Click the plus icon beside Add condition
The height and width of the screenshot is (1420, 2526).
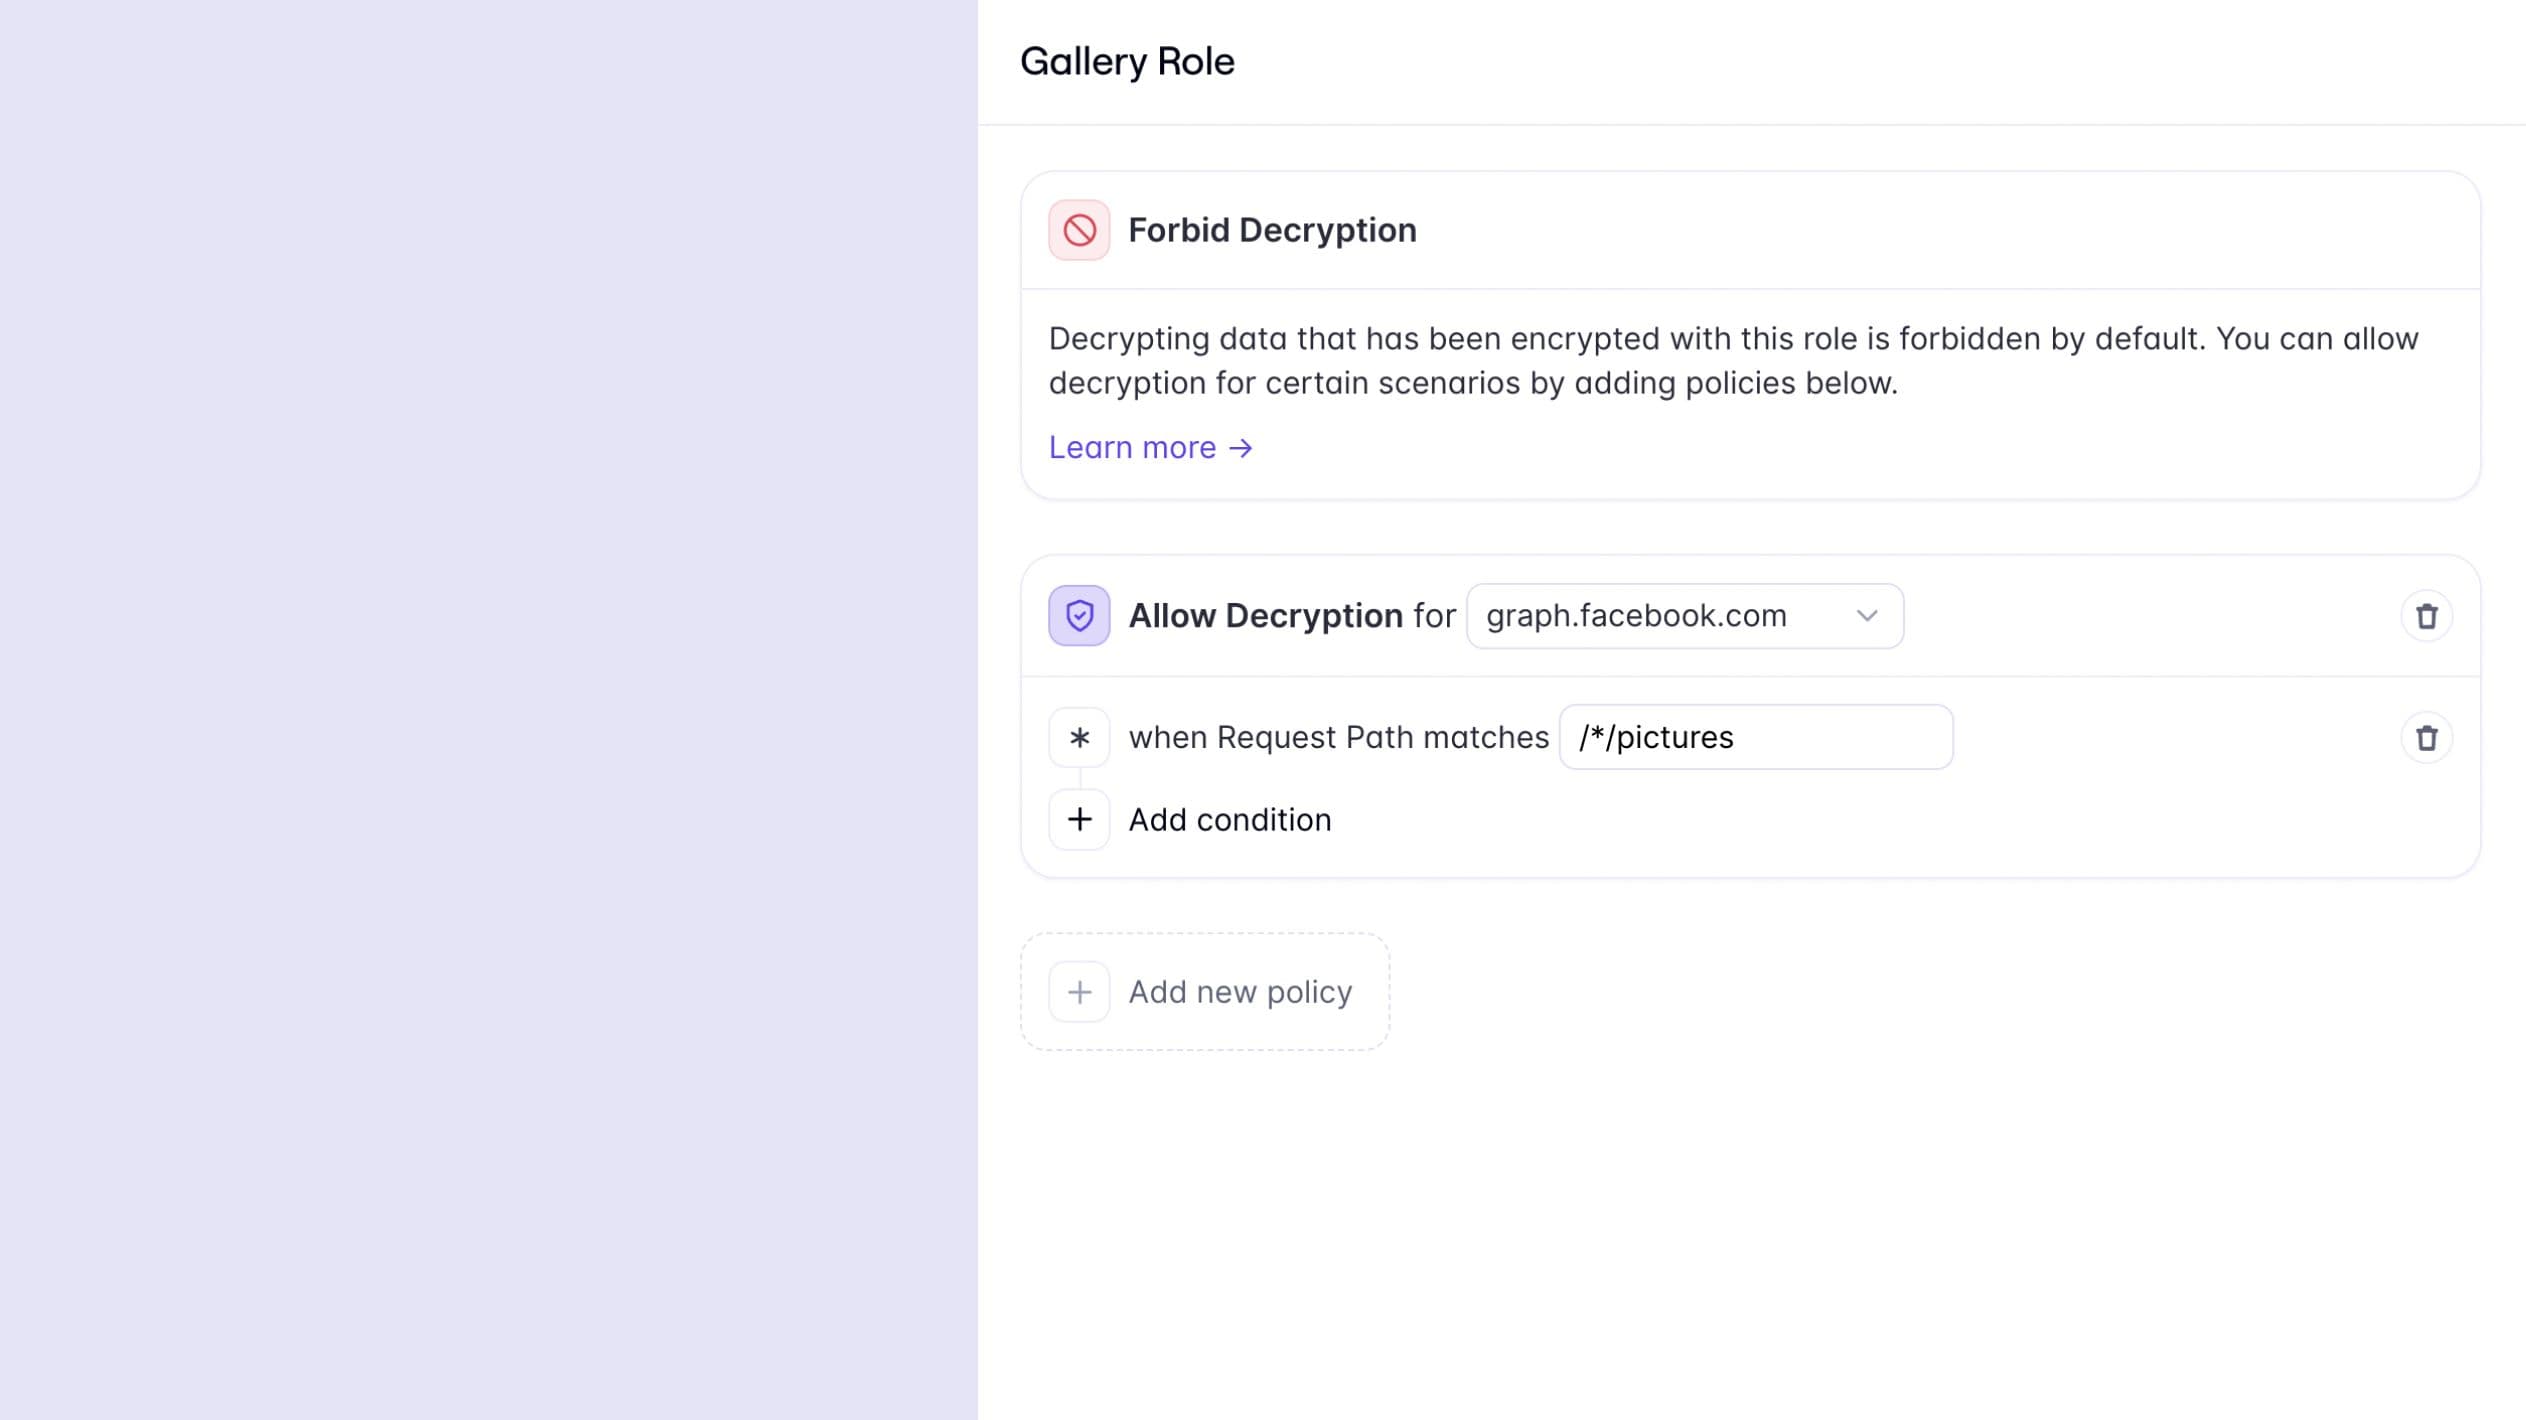pos(1079,820)
